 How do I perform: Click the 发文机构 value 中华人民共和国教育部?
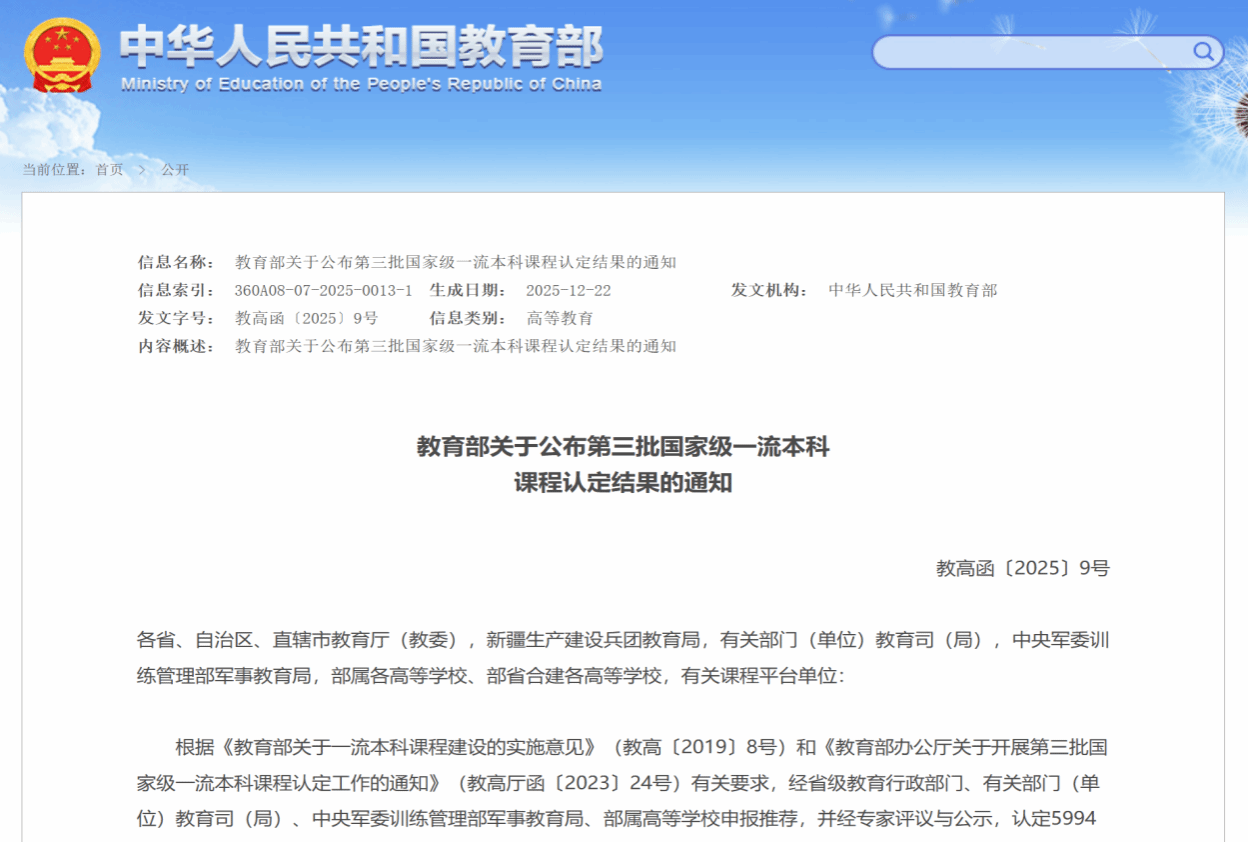click(912, 291)
